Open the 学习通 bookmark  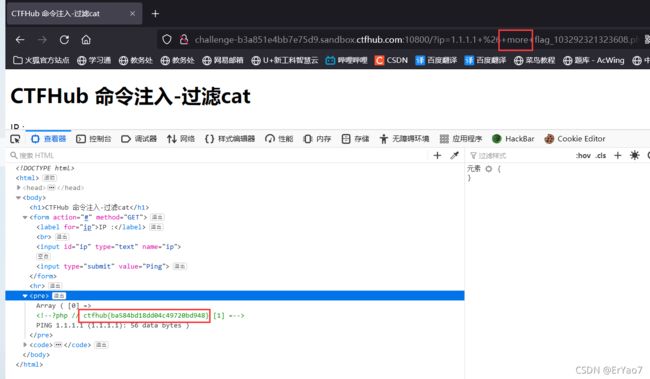click(x=94, y=61)
